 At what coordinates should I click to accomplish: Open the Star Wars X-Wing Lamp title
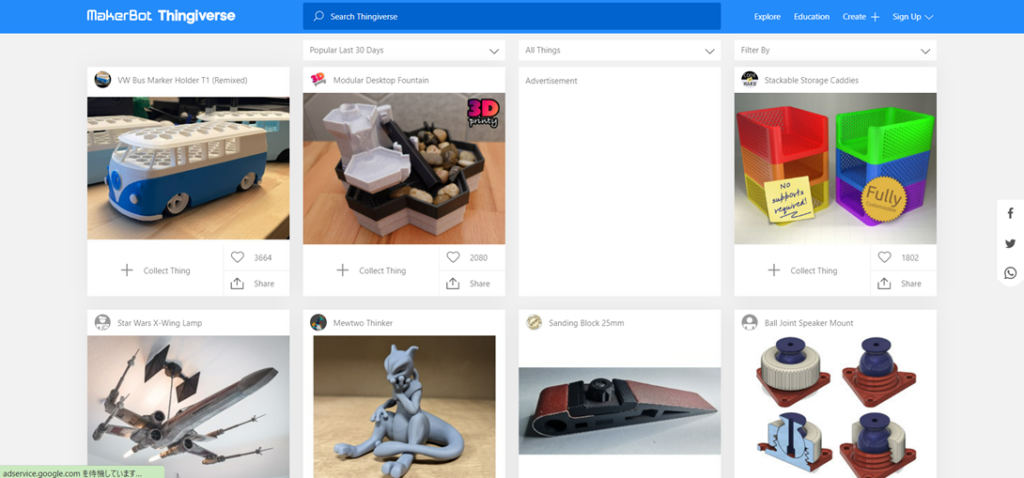pos(159,323)
